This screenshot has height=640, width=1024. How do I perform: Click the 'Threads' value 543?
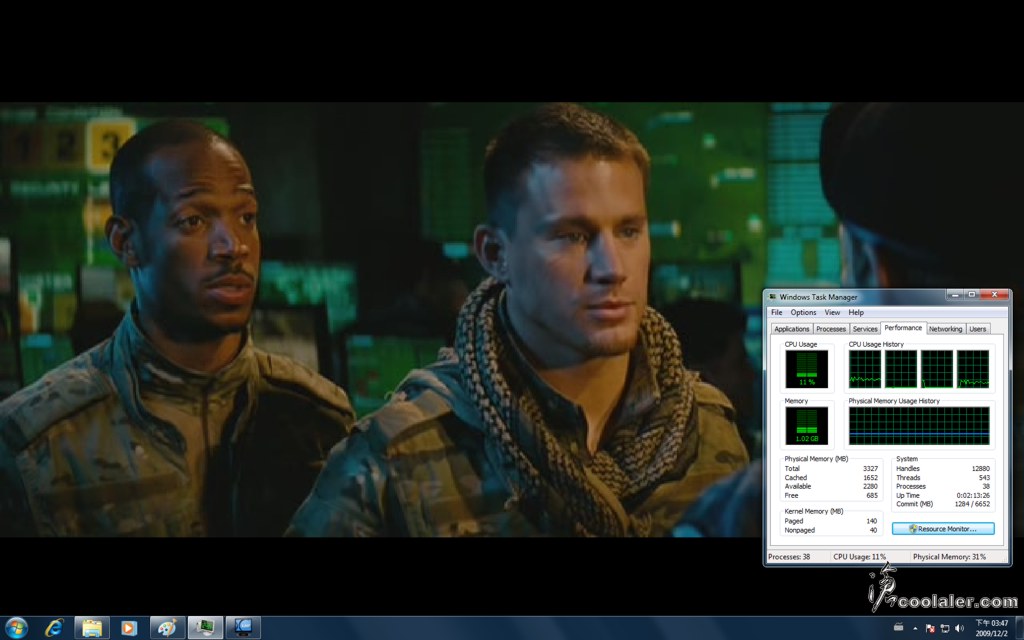point(984,477)
